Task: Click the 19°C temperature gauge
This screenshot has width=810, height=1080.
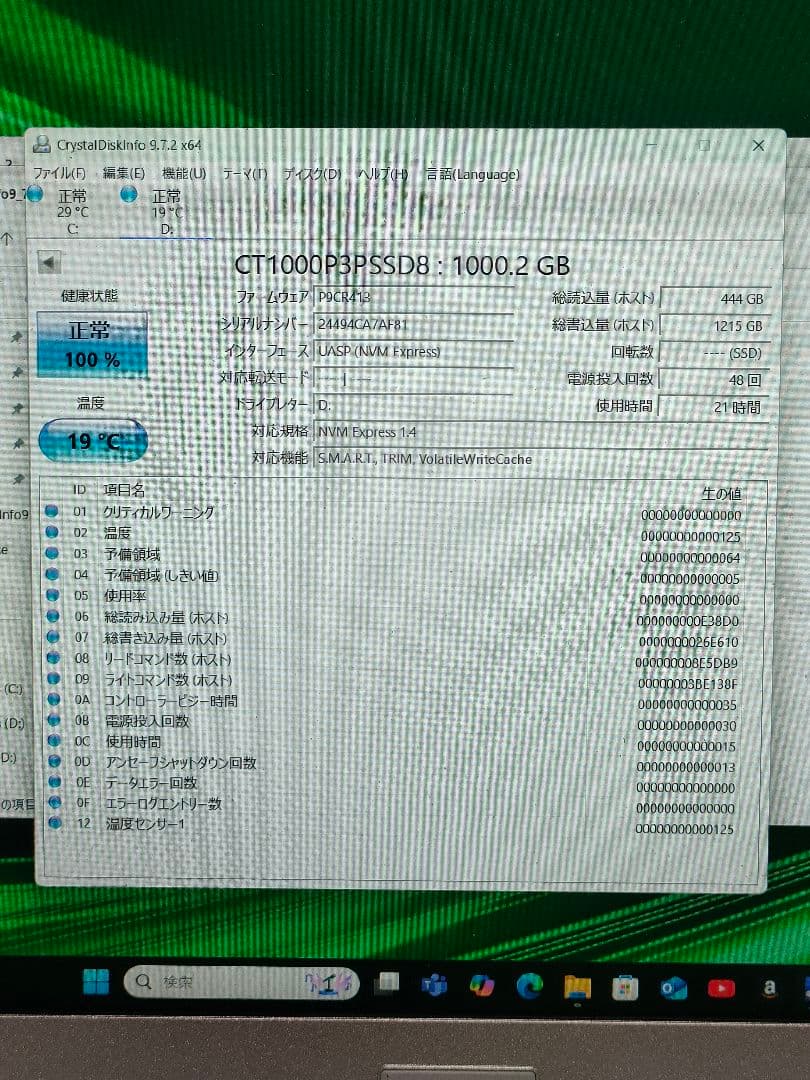Action: coord(92,440)
